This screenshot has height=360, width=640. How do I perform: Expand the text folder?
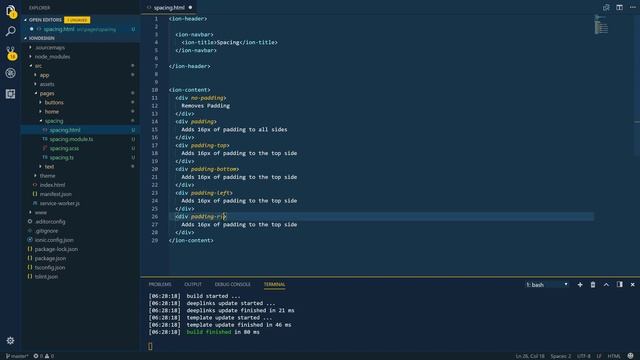[40, 167]
